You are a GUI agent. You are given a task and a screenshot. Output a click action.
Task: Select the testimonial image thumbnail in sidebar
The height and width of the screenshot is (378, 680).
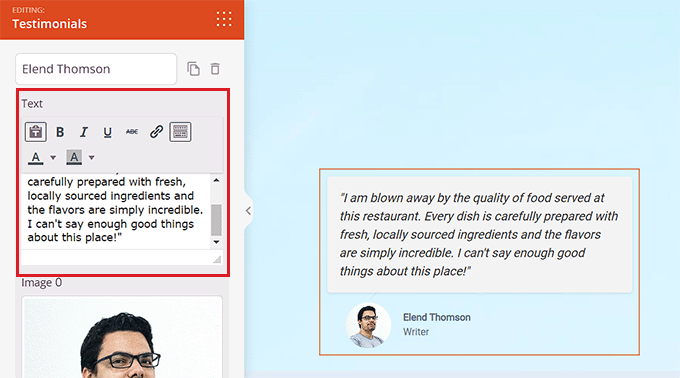[122, 337]
